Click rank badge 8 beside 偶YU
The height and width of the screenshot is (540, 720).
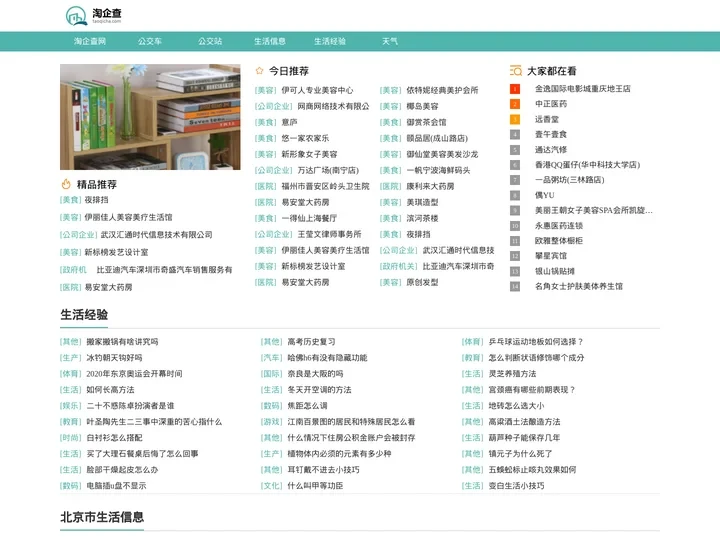click(x=515, y=195)
